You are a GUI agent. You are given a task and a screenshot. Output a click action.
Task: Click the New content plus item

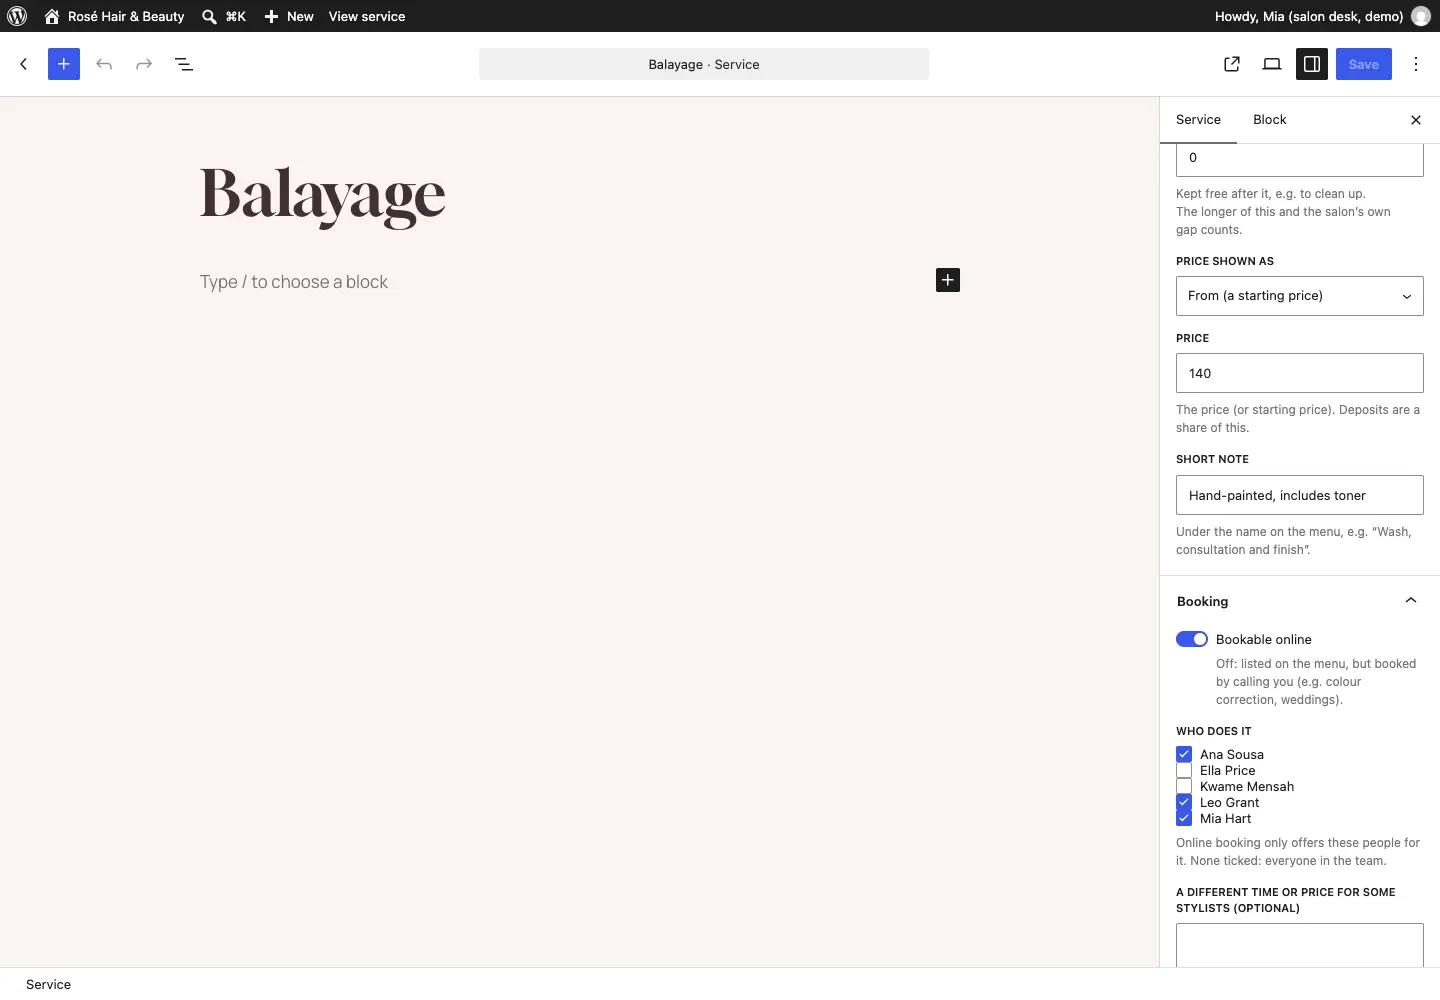click(x=289, y=16)
